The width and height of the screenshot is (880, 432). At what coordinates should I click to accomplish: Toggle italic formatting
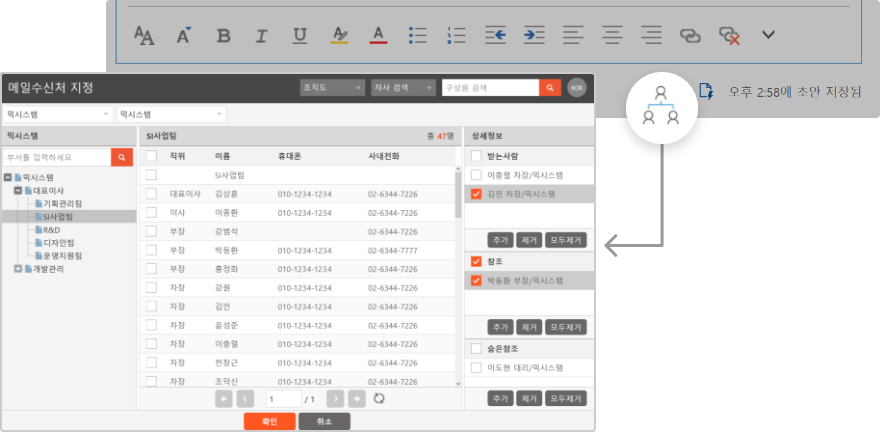261,36
